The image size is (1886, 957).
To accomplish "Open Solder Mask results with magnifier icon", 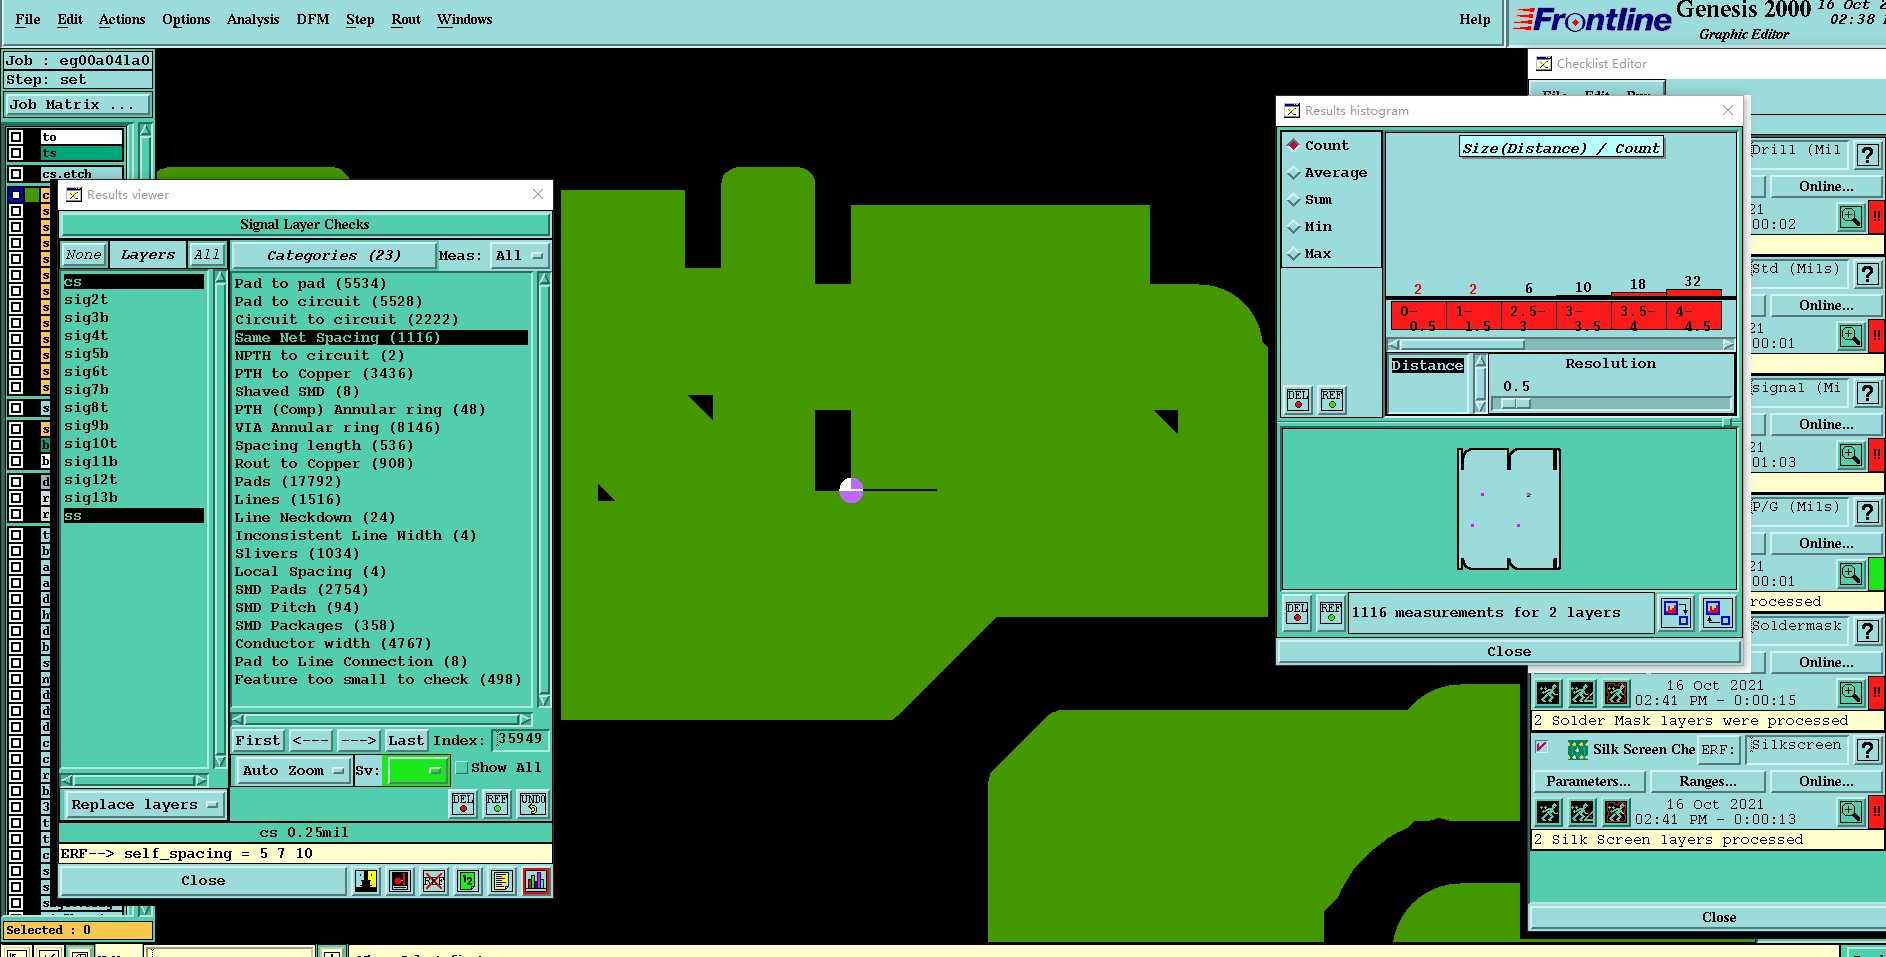I will click(1851, 693).
